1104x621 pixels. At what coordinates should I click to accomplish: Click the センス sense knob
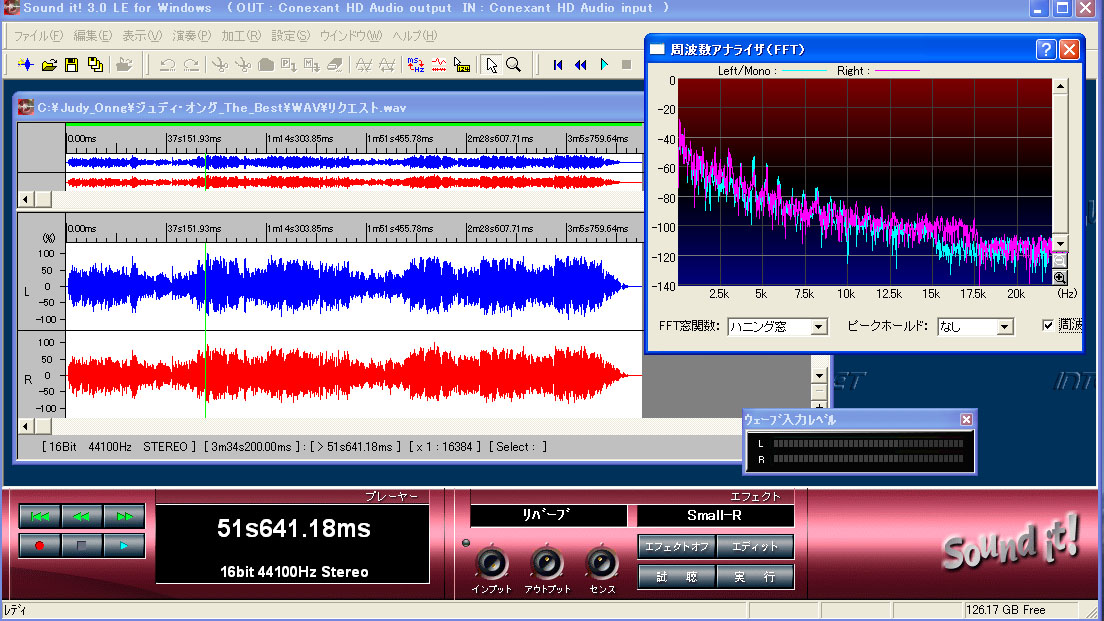[x=601, y=563]
